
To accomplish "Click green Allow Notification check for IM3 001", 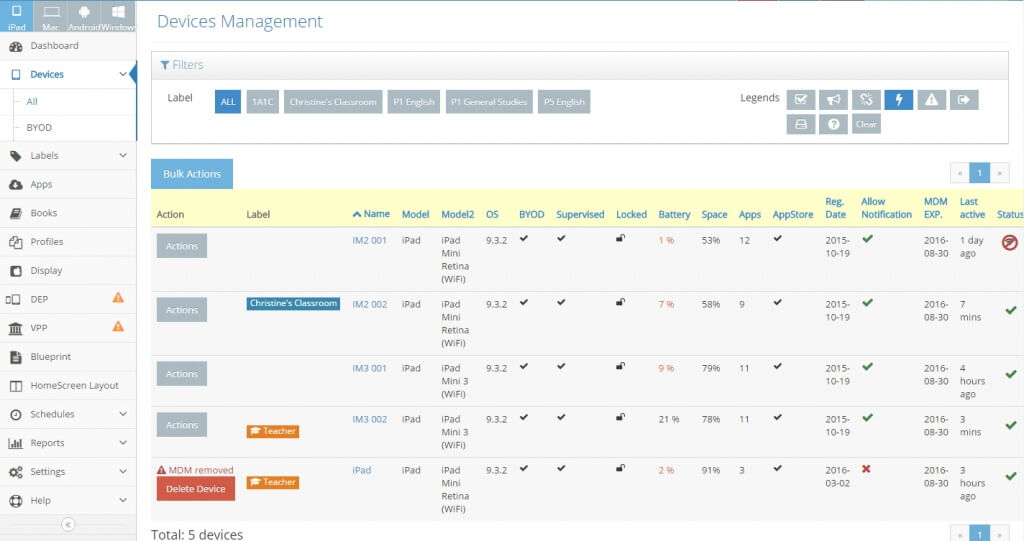I will click(867, 367).
